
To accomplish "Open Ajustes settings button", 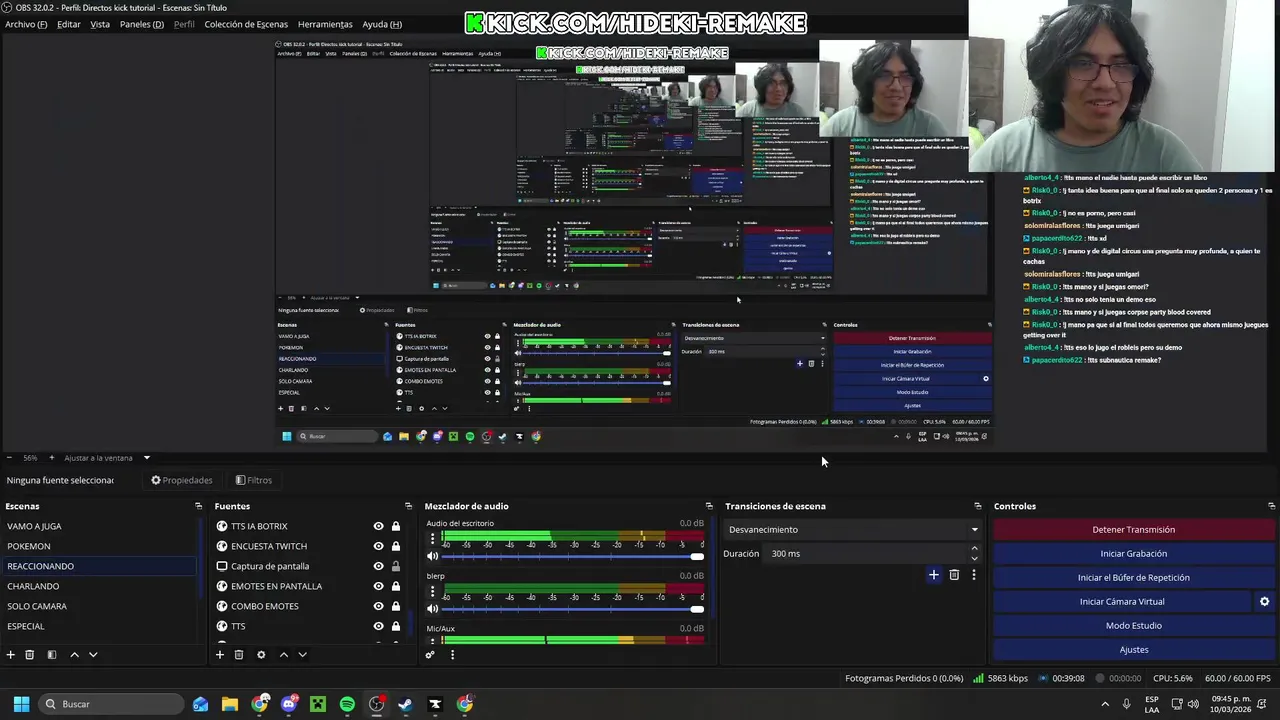I will pos(1133,650).
